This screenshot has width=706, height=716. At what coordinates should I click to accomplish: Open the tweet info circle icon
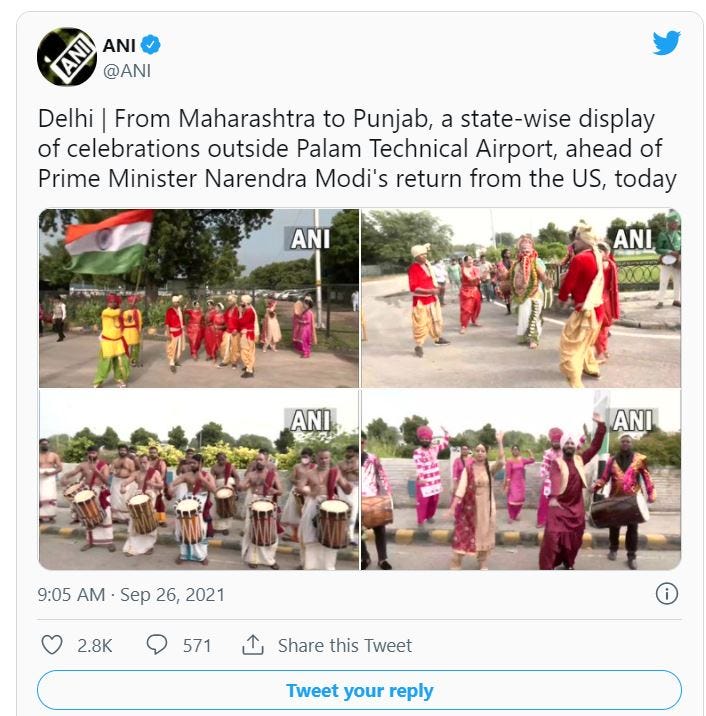[667, 594]
